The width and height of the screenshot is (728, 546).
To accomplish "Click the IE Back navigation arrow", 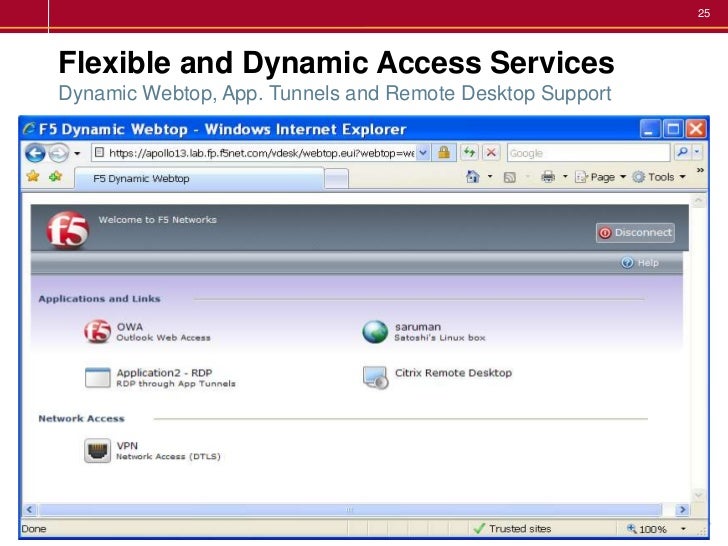I will point(35,153).
